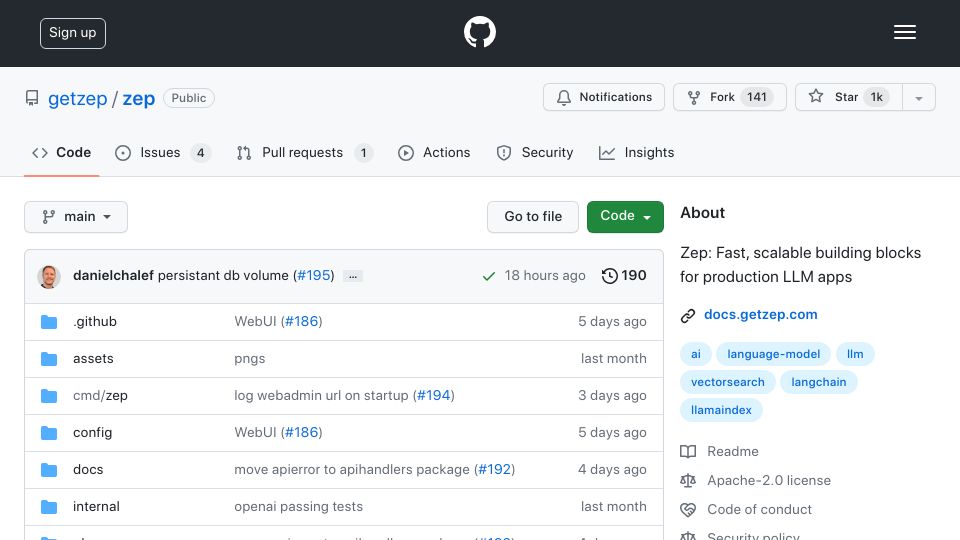Click the Code of conduct heart icon
The width and height of the screenshot is (960, 540).
688,510
